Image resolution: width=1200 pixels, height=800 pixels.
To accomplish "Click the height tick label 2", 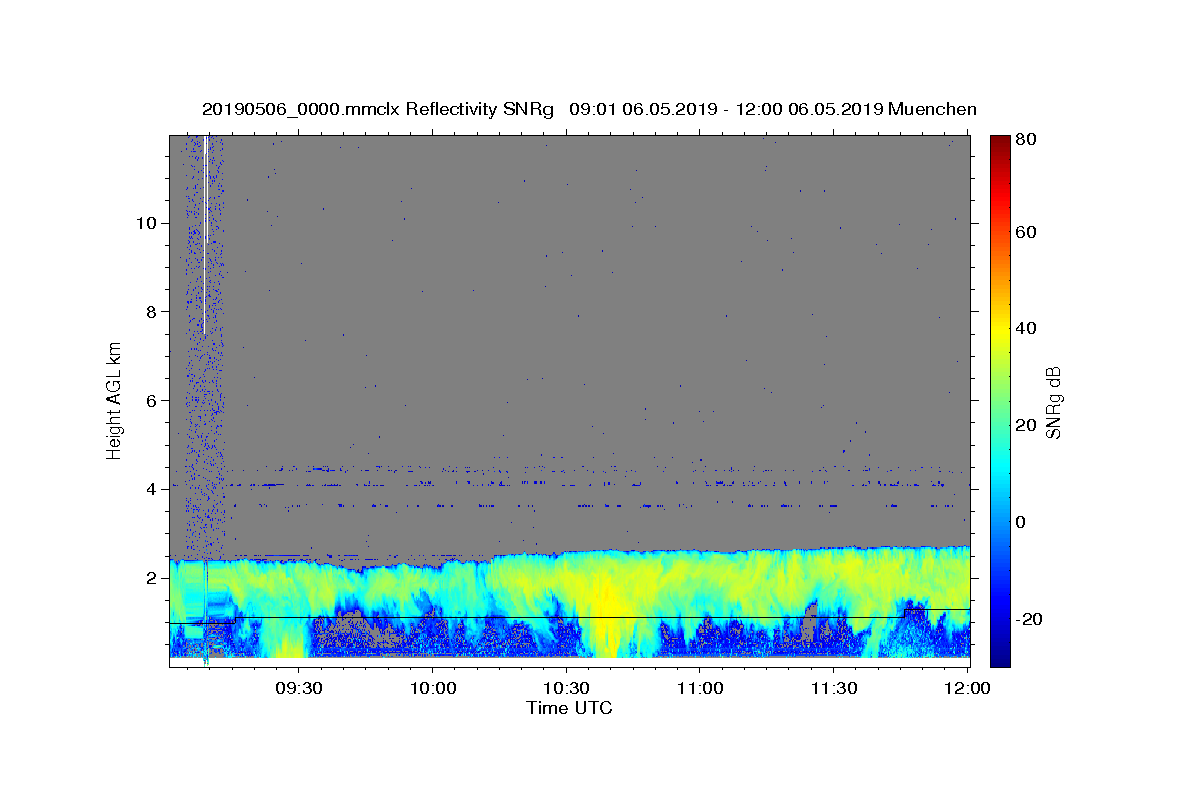I will (152, 578).
